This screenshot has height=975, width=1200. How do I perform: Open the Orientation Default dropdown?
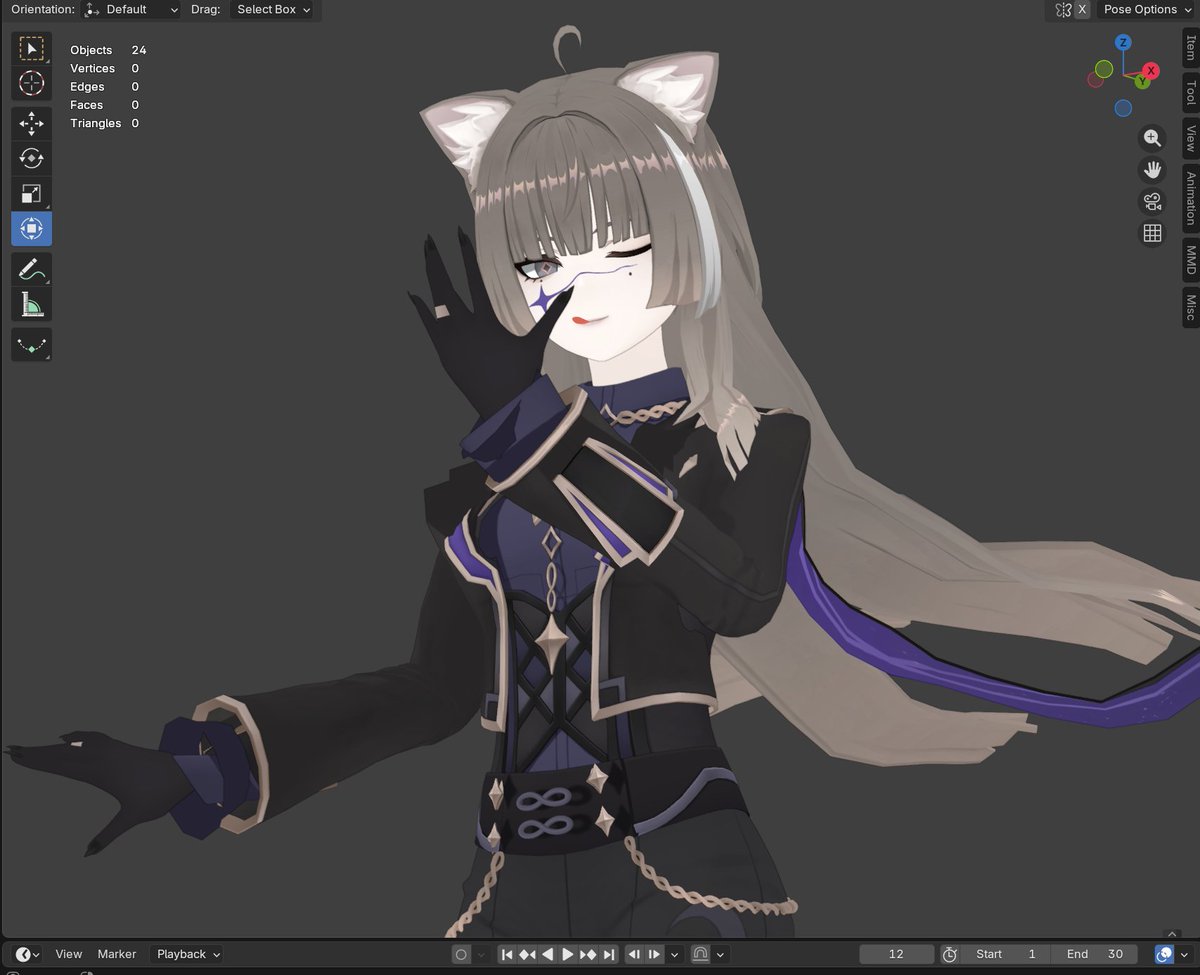click(x=132, y=9)
